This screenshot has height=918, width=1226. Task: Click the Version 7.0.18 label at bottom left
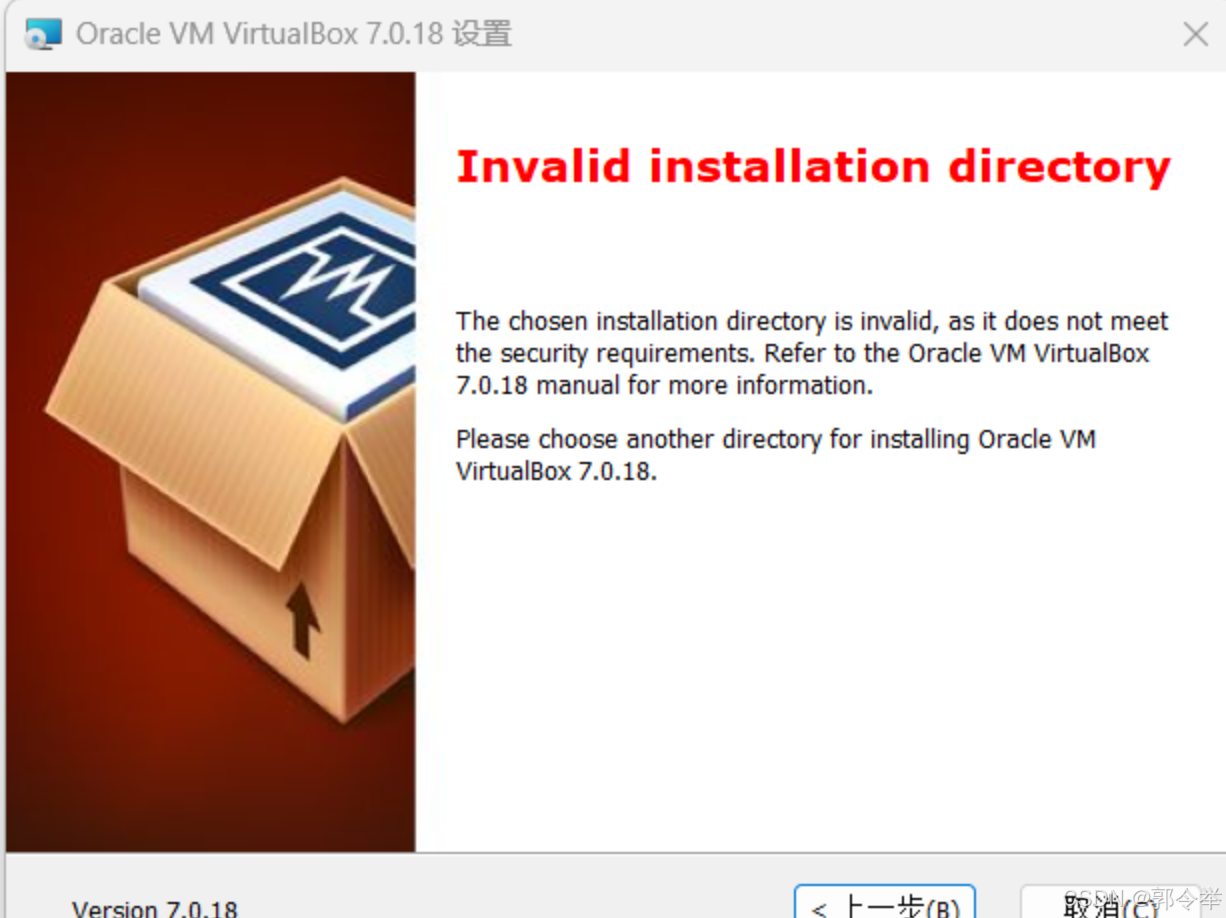point(155,908)
